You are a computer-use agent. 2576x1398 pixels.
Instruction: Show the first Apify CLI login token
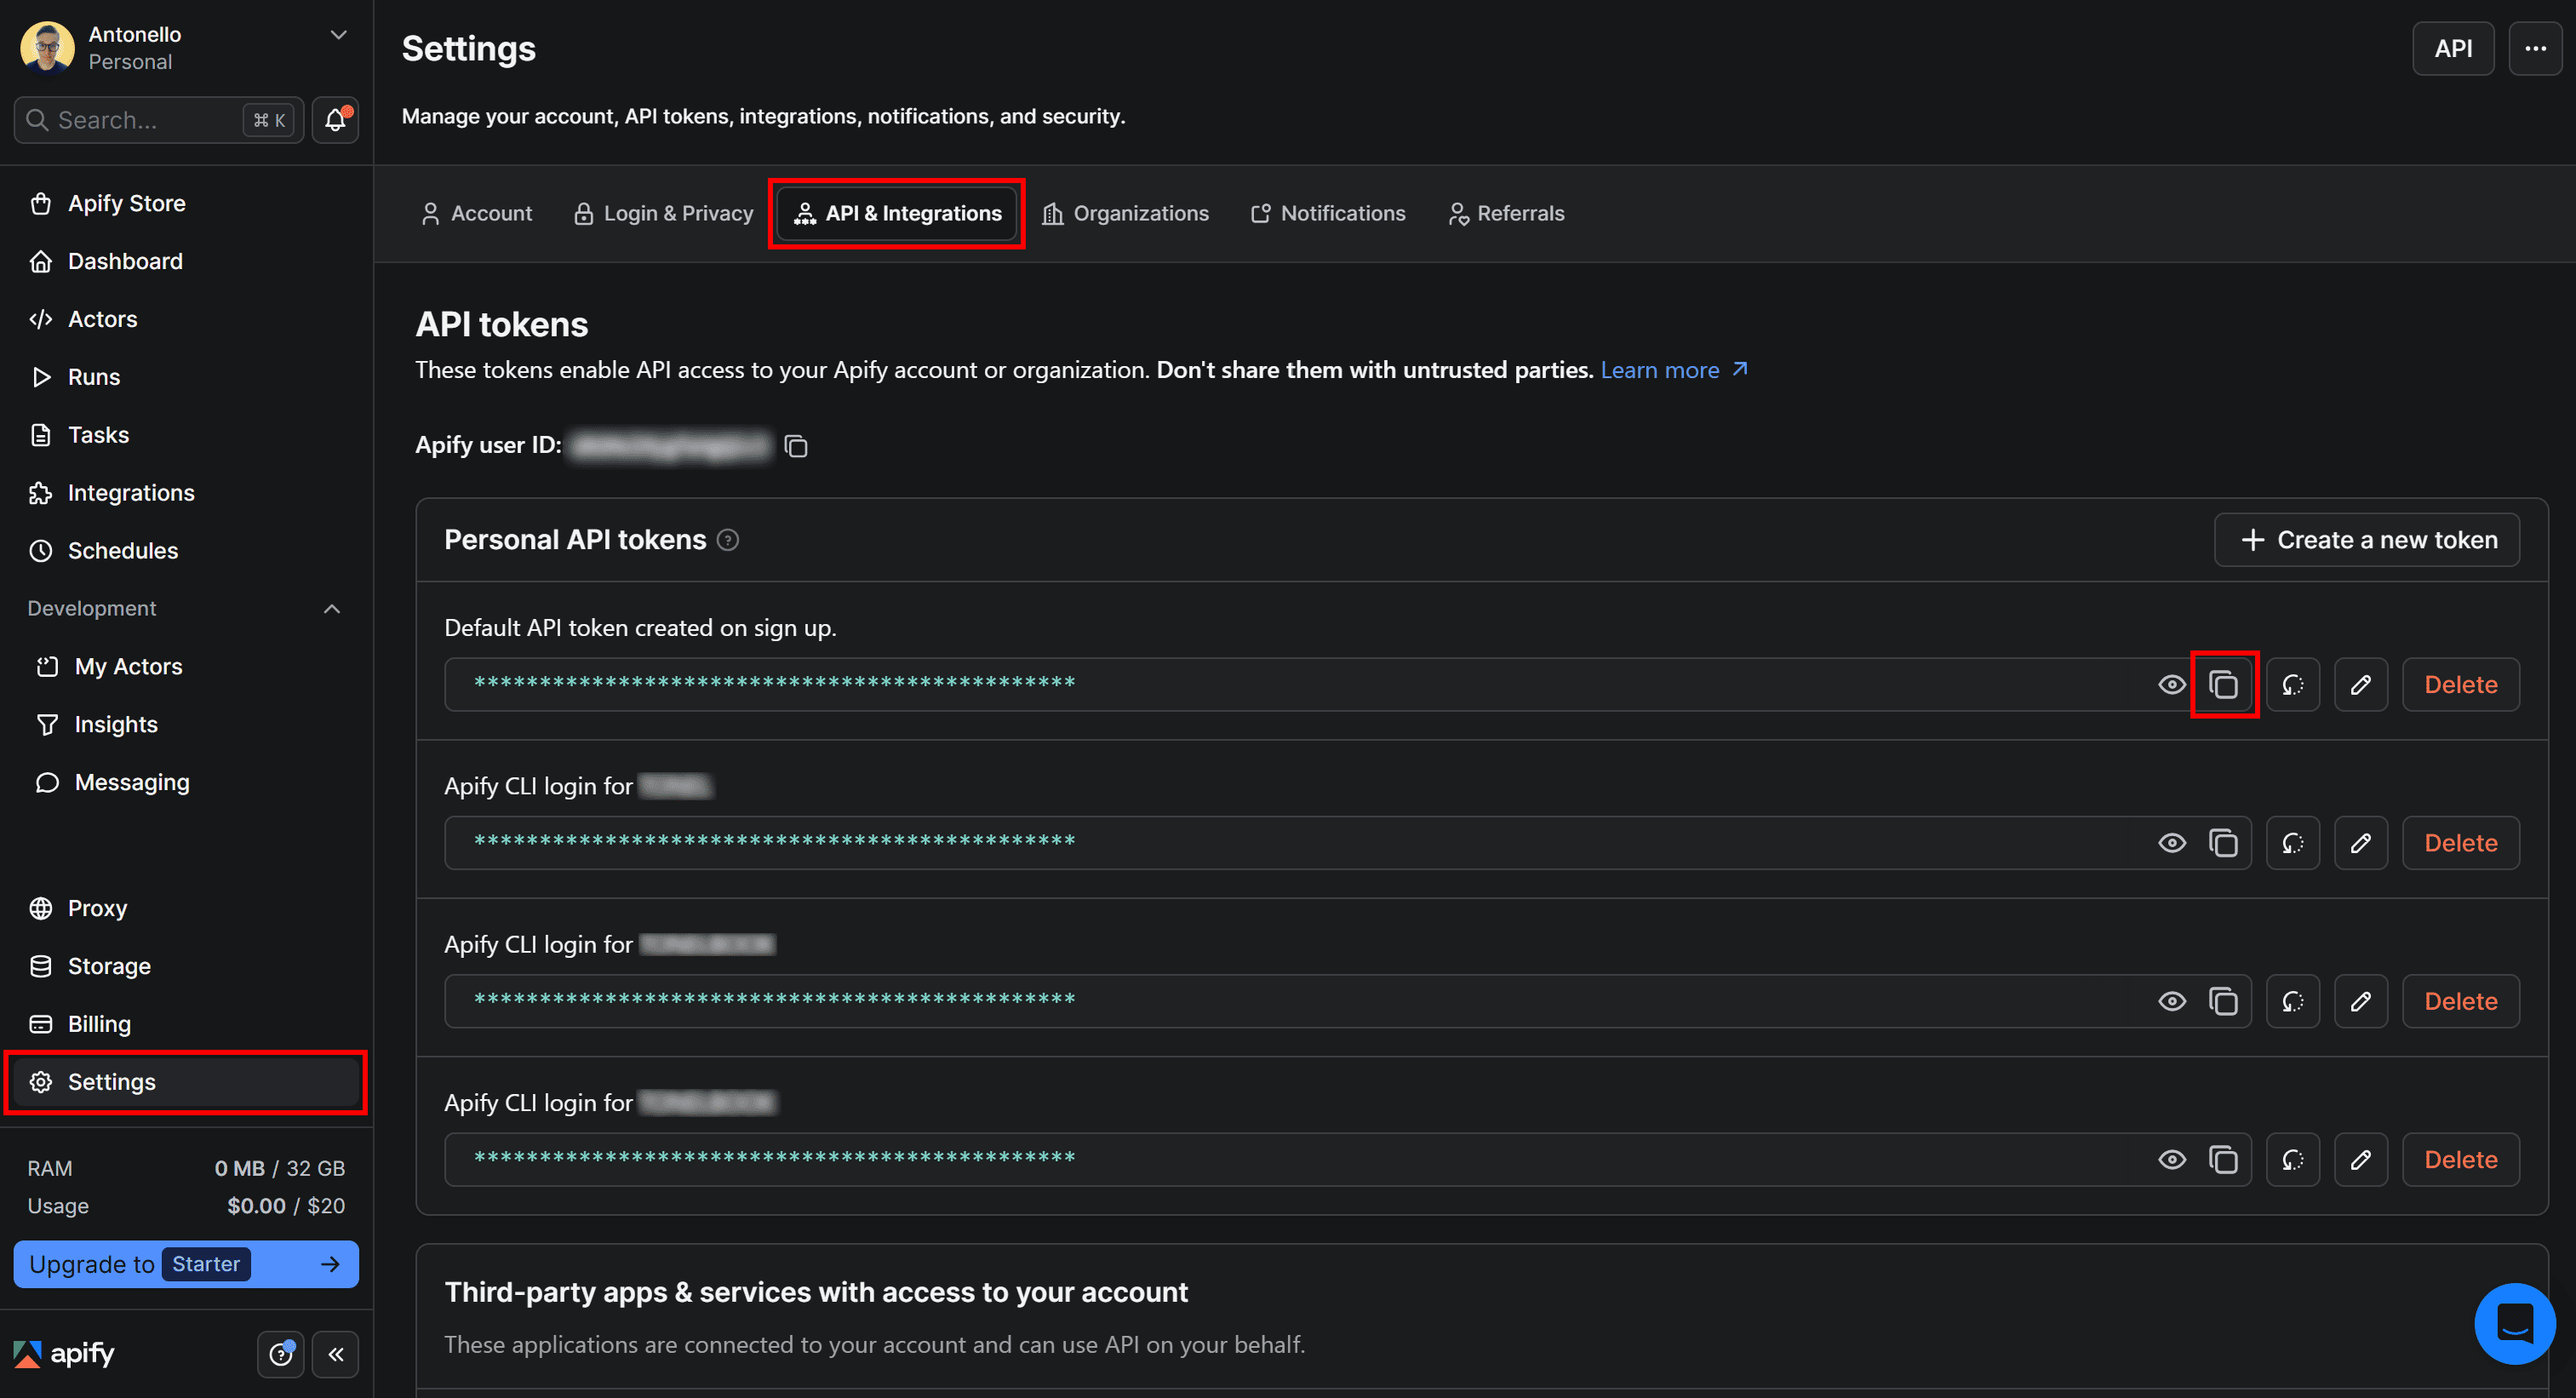pos(2172,843)
